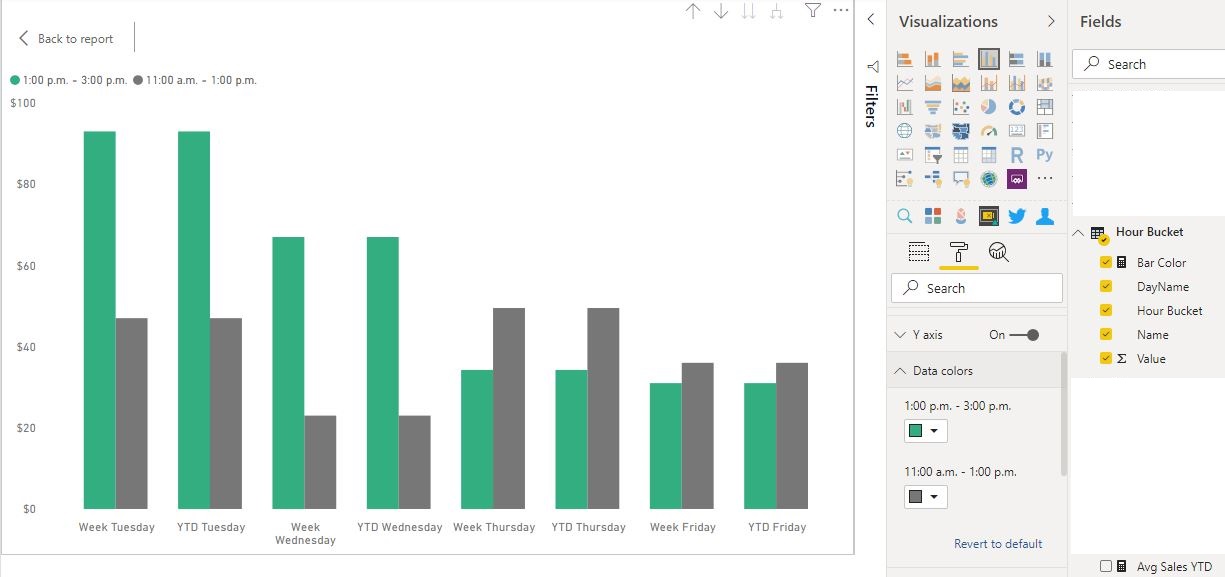Select the pie chart visualization icon
The image size is (1225, 577).
pyautogui.click(x=989, y=107)
